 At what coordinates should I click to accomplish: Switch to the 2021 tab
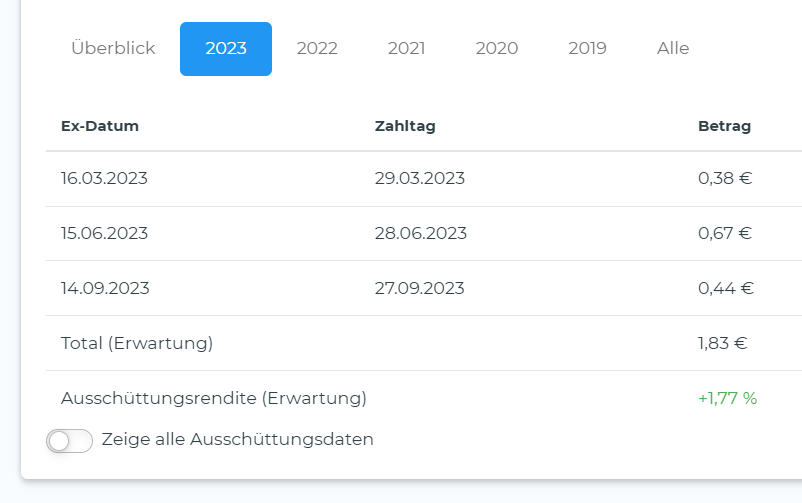(x=406, y=48)
